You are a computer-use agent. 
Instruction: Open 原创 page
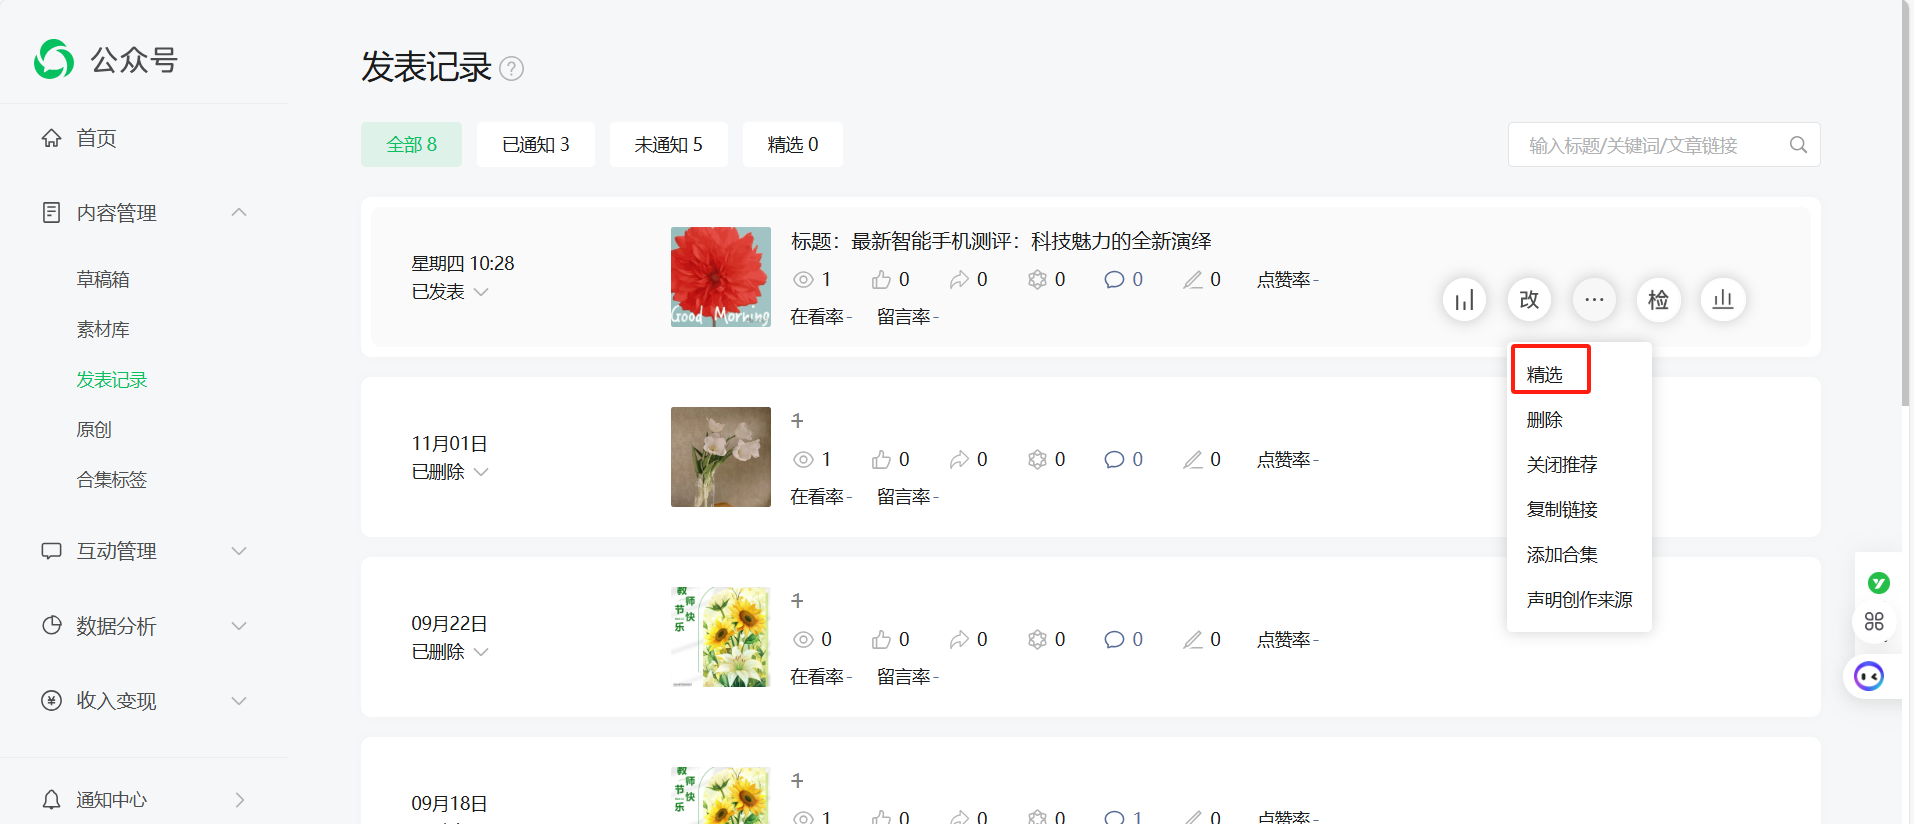coord(94,429)
